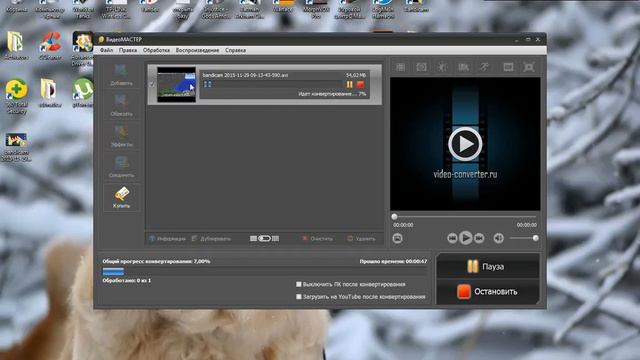
Task: Click the aspect-ratio screen icon above the preview
Action: pyautogui.click(x=508, y=67)
